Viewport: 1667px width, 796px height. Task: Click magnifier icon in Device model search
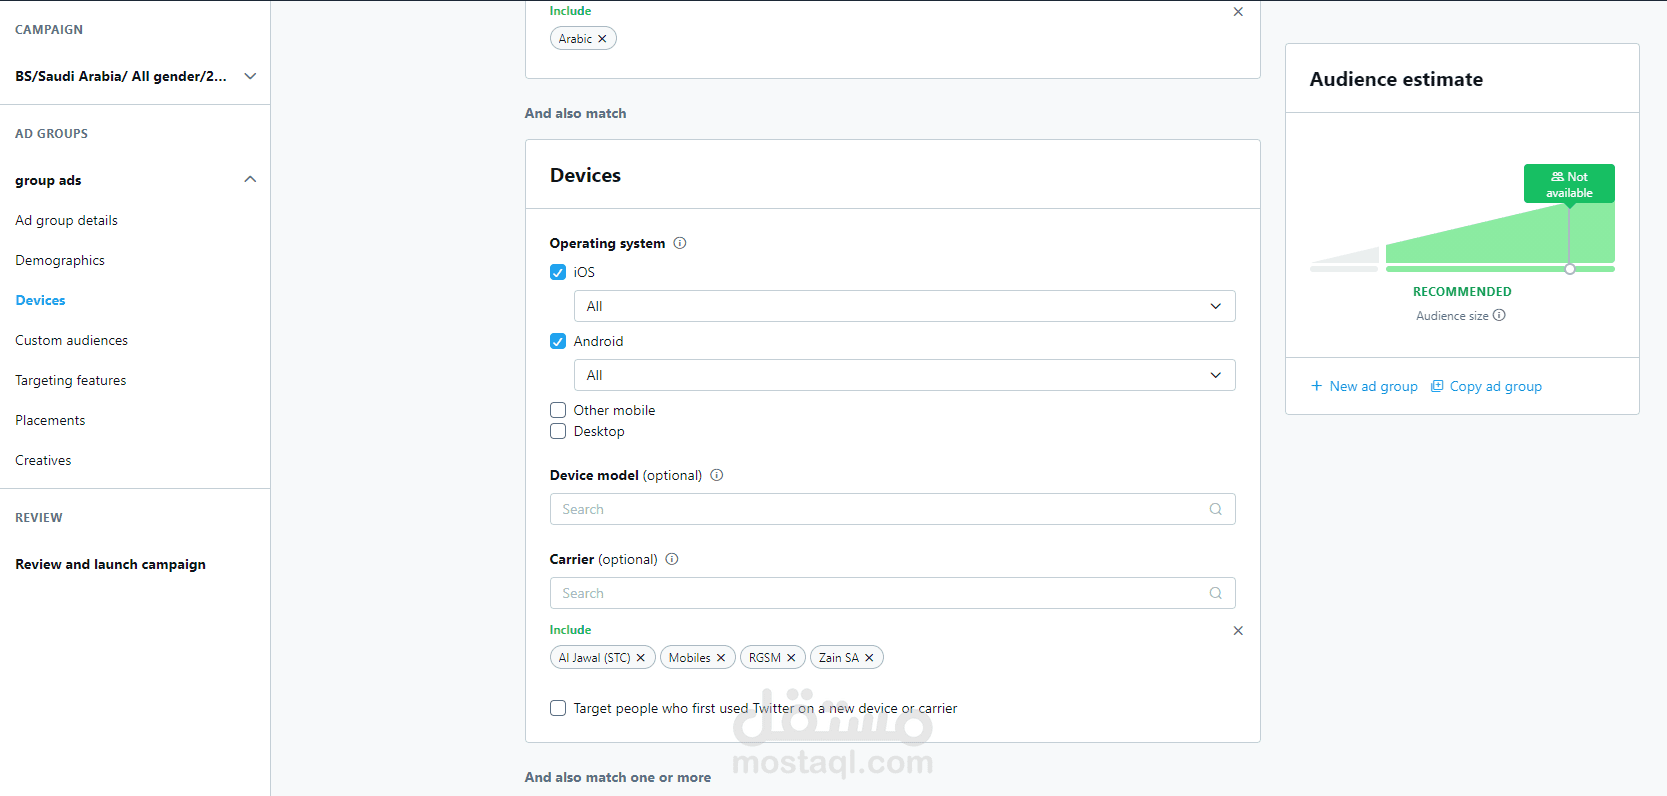pos(1216,509)
